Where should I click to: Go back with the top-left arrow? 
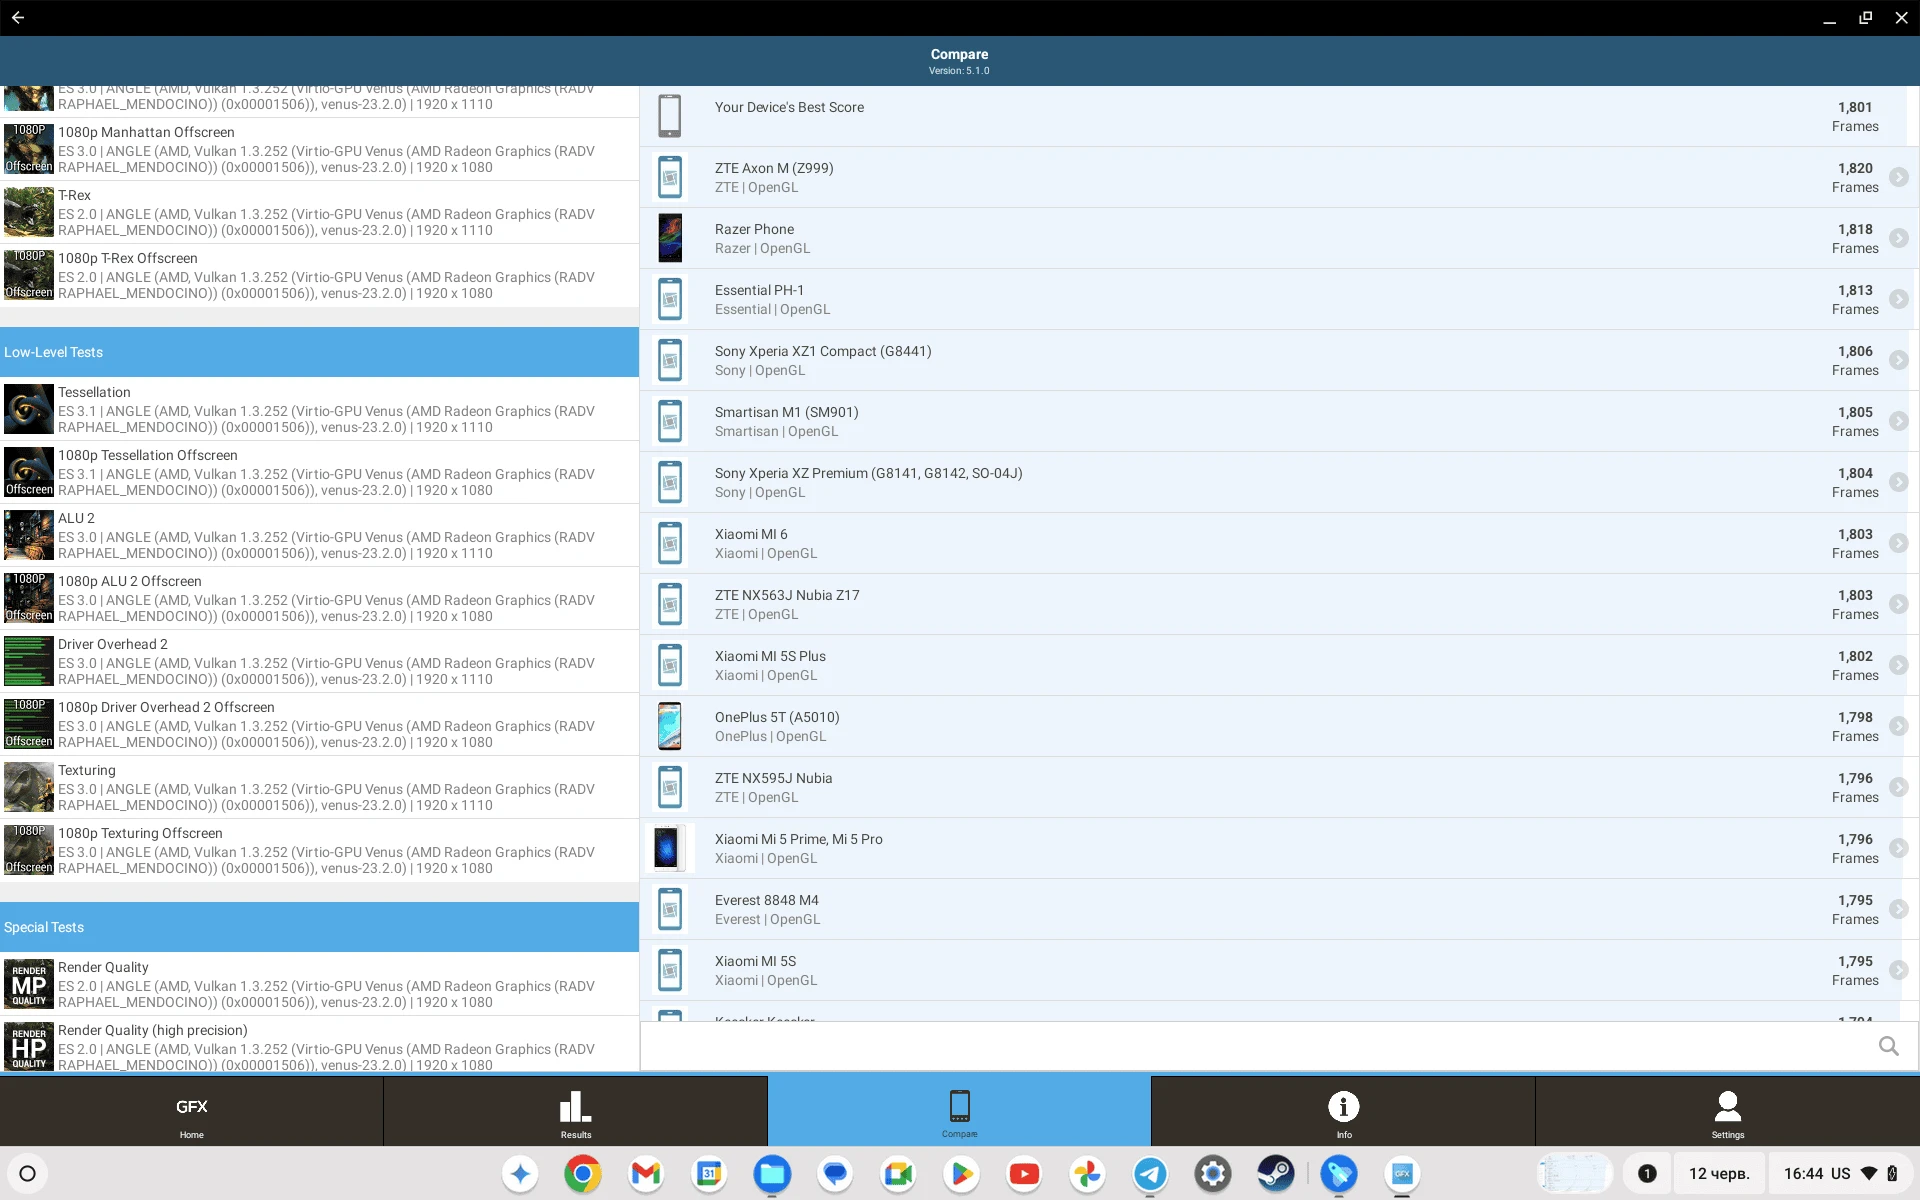(x=18, y=18)
